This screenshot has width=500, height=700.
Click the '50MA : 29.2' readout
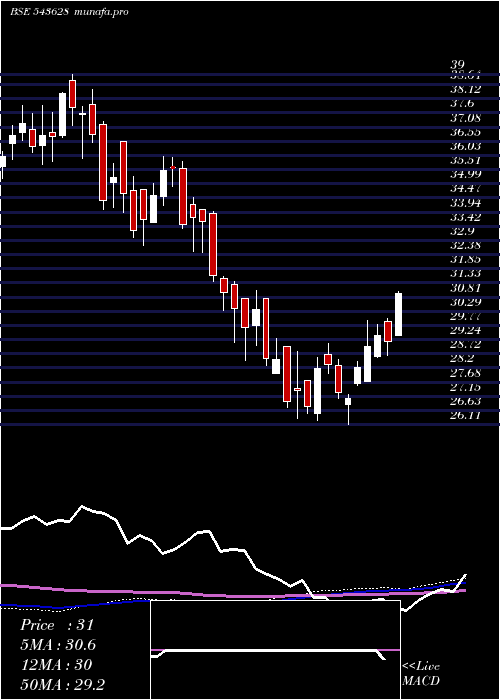[62, 684]
